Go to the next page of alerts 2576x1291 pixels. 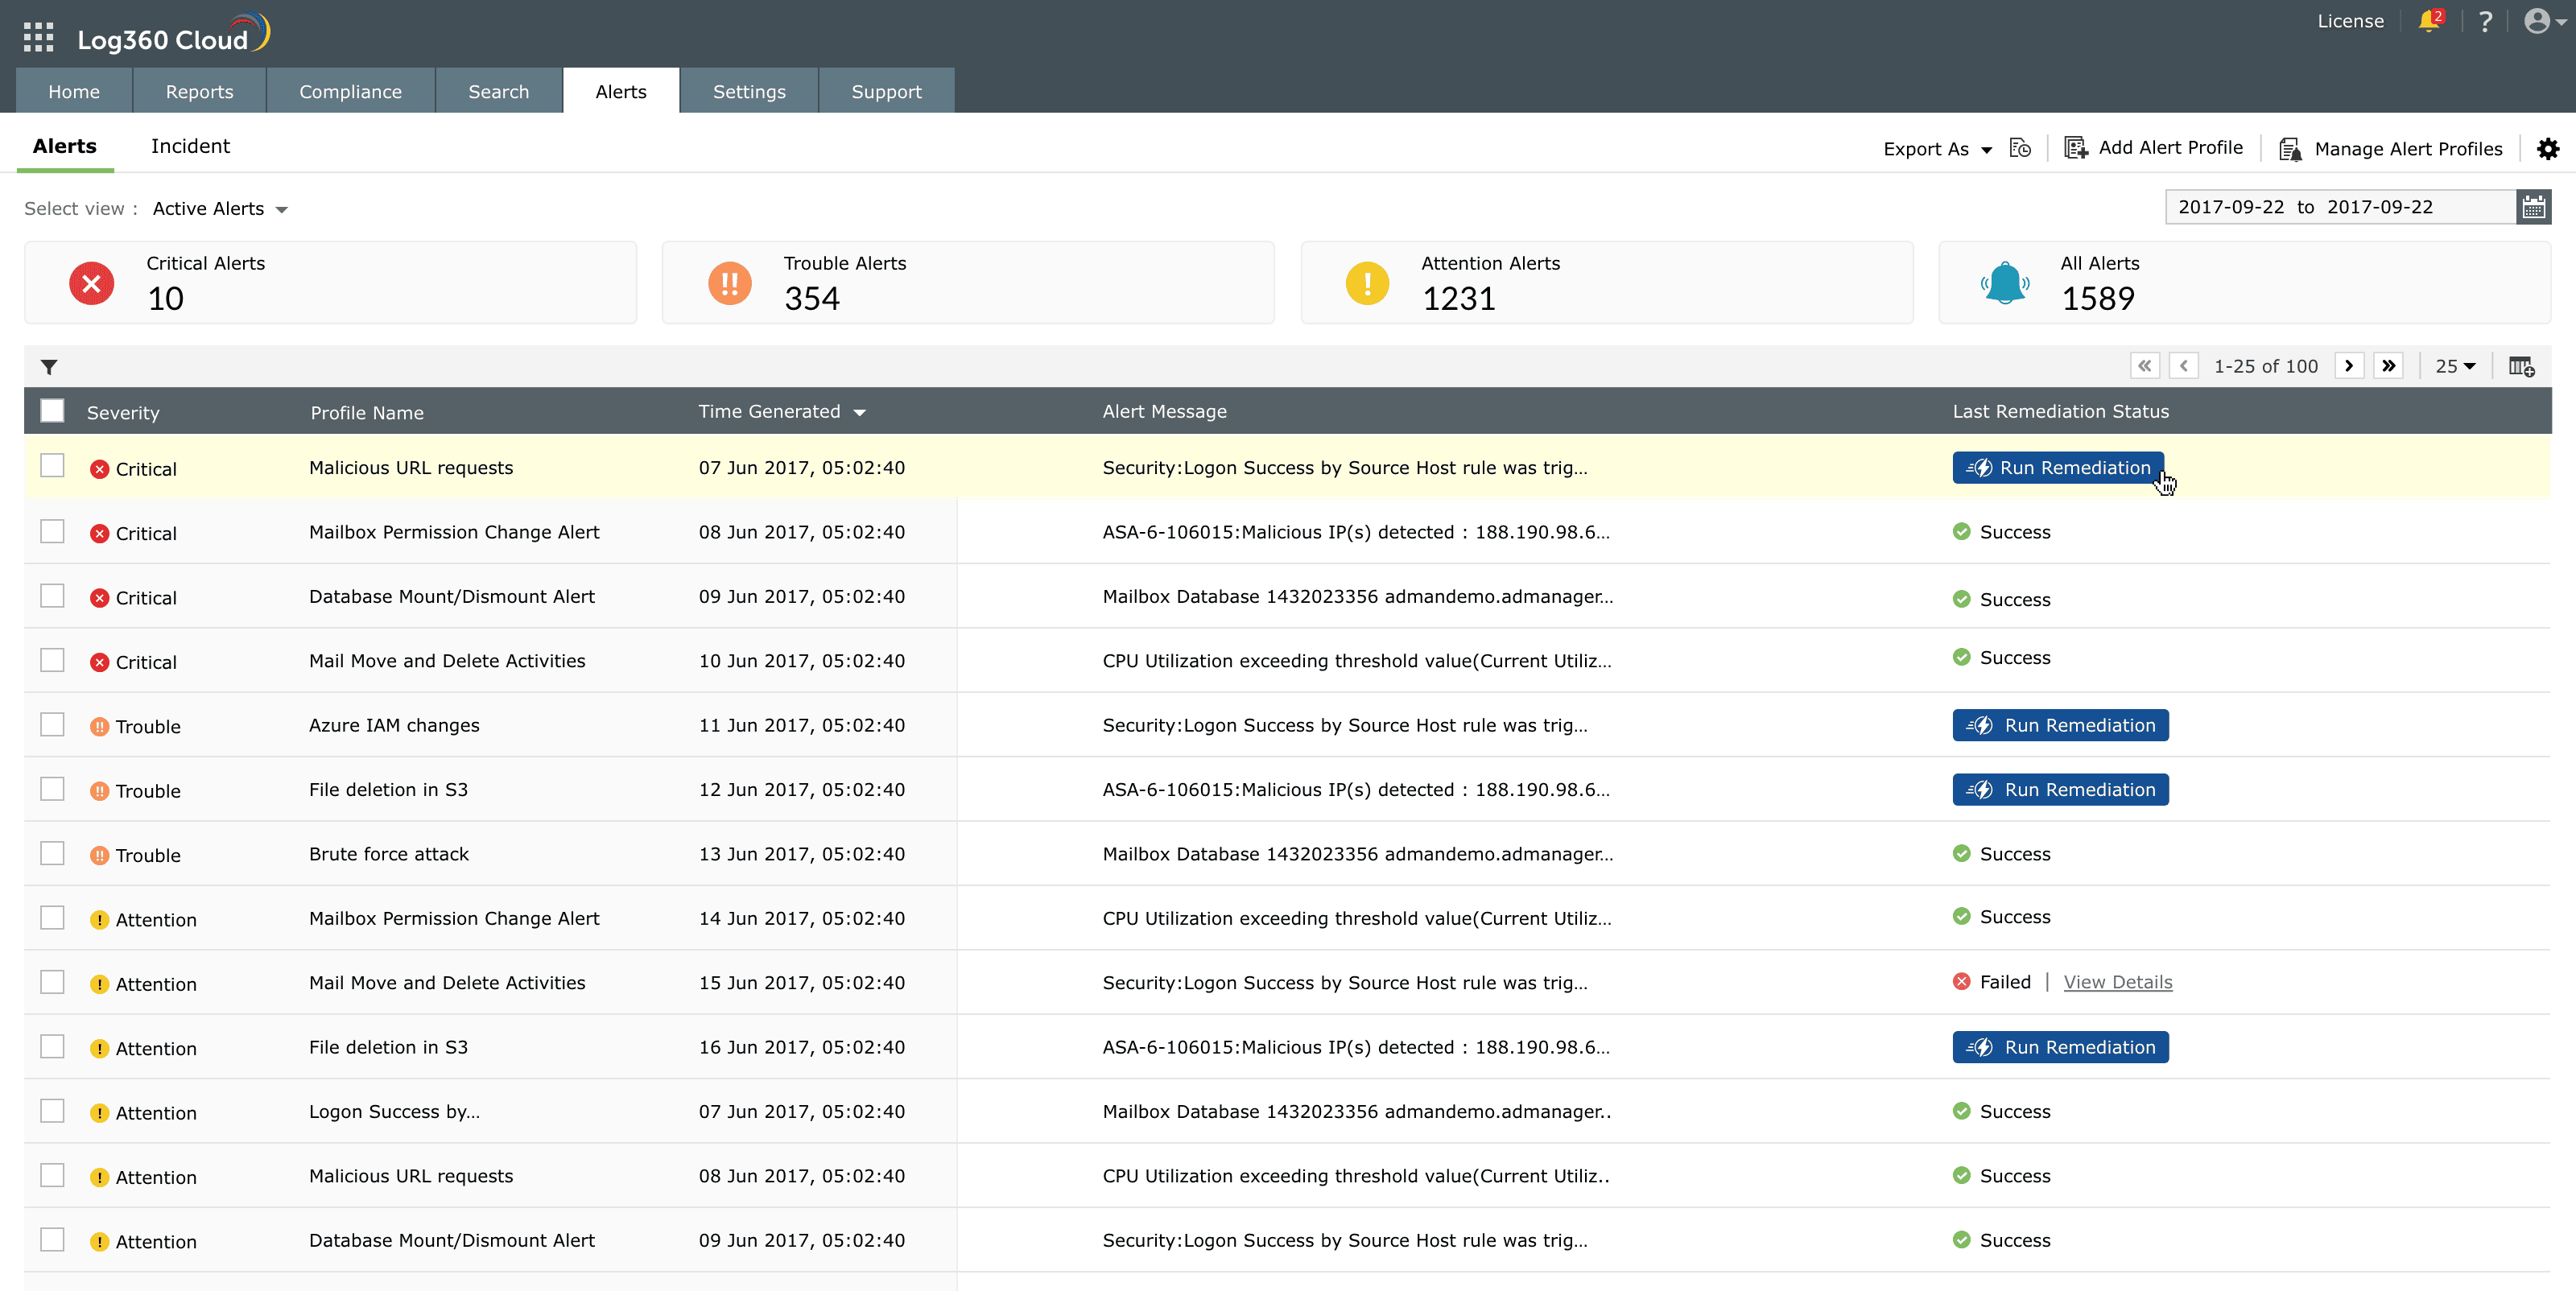pyautogui.click(x=2349, y=366)
